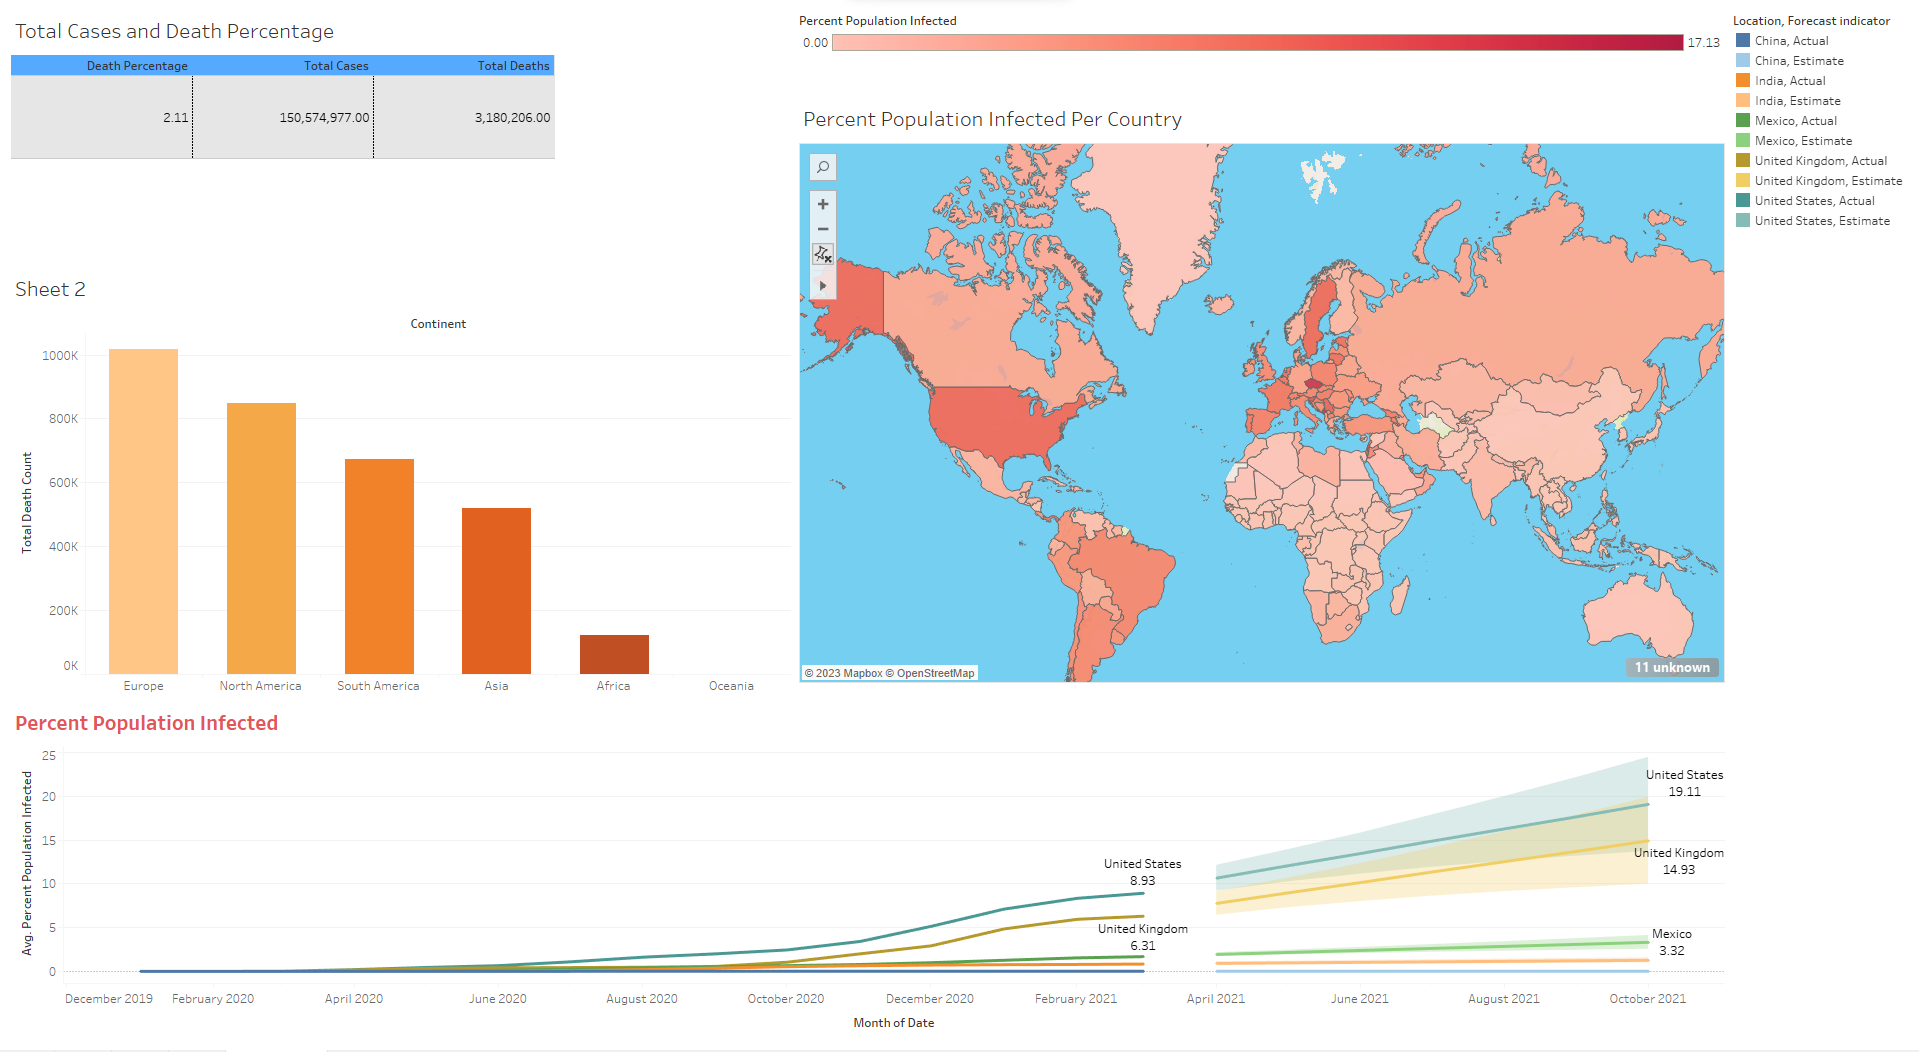The image size is (1919, 1052).
Task: Click the December 2019 axis tick label
Action: point(109,999)
